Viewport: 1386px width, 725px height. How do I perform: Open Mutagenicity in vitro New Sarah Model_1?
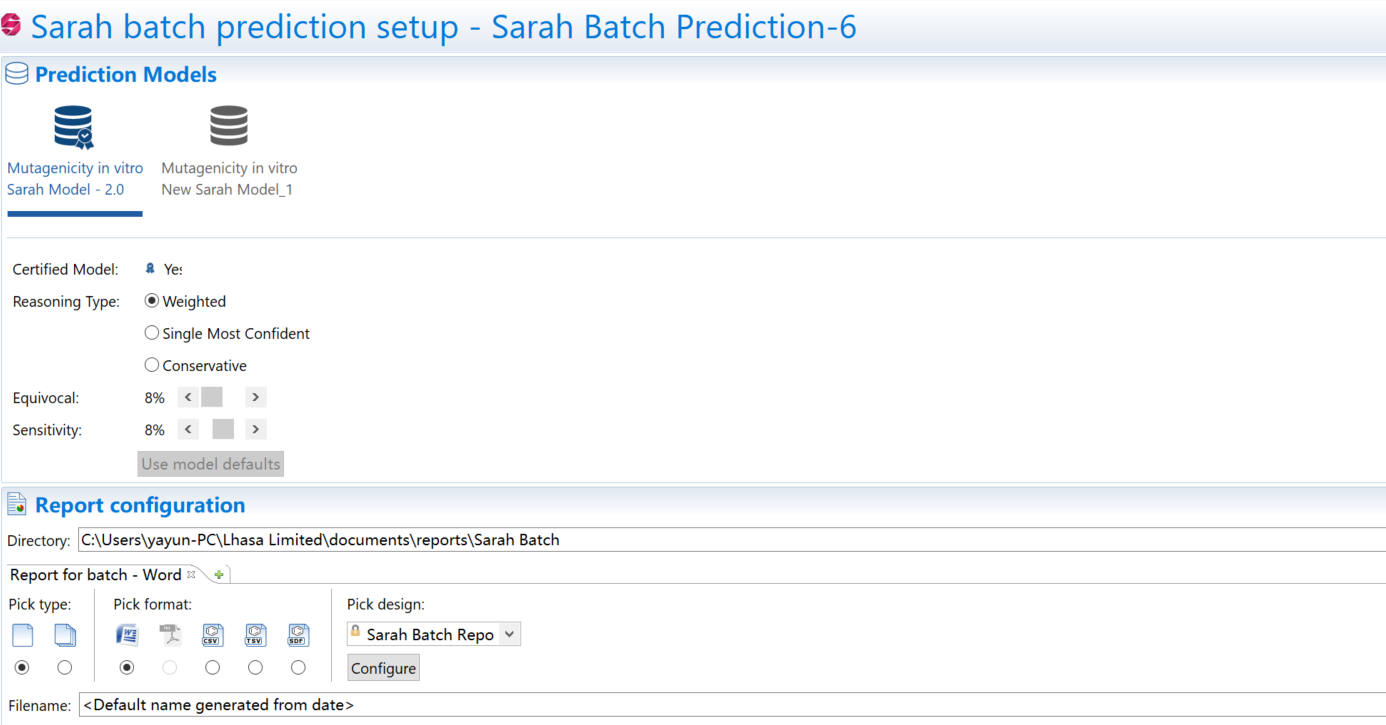229,179
